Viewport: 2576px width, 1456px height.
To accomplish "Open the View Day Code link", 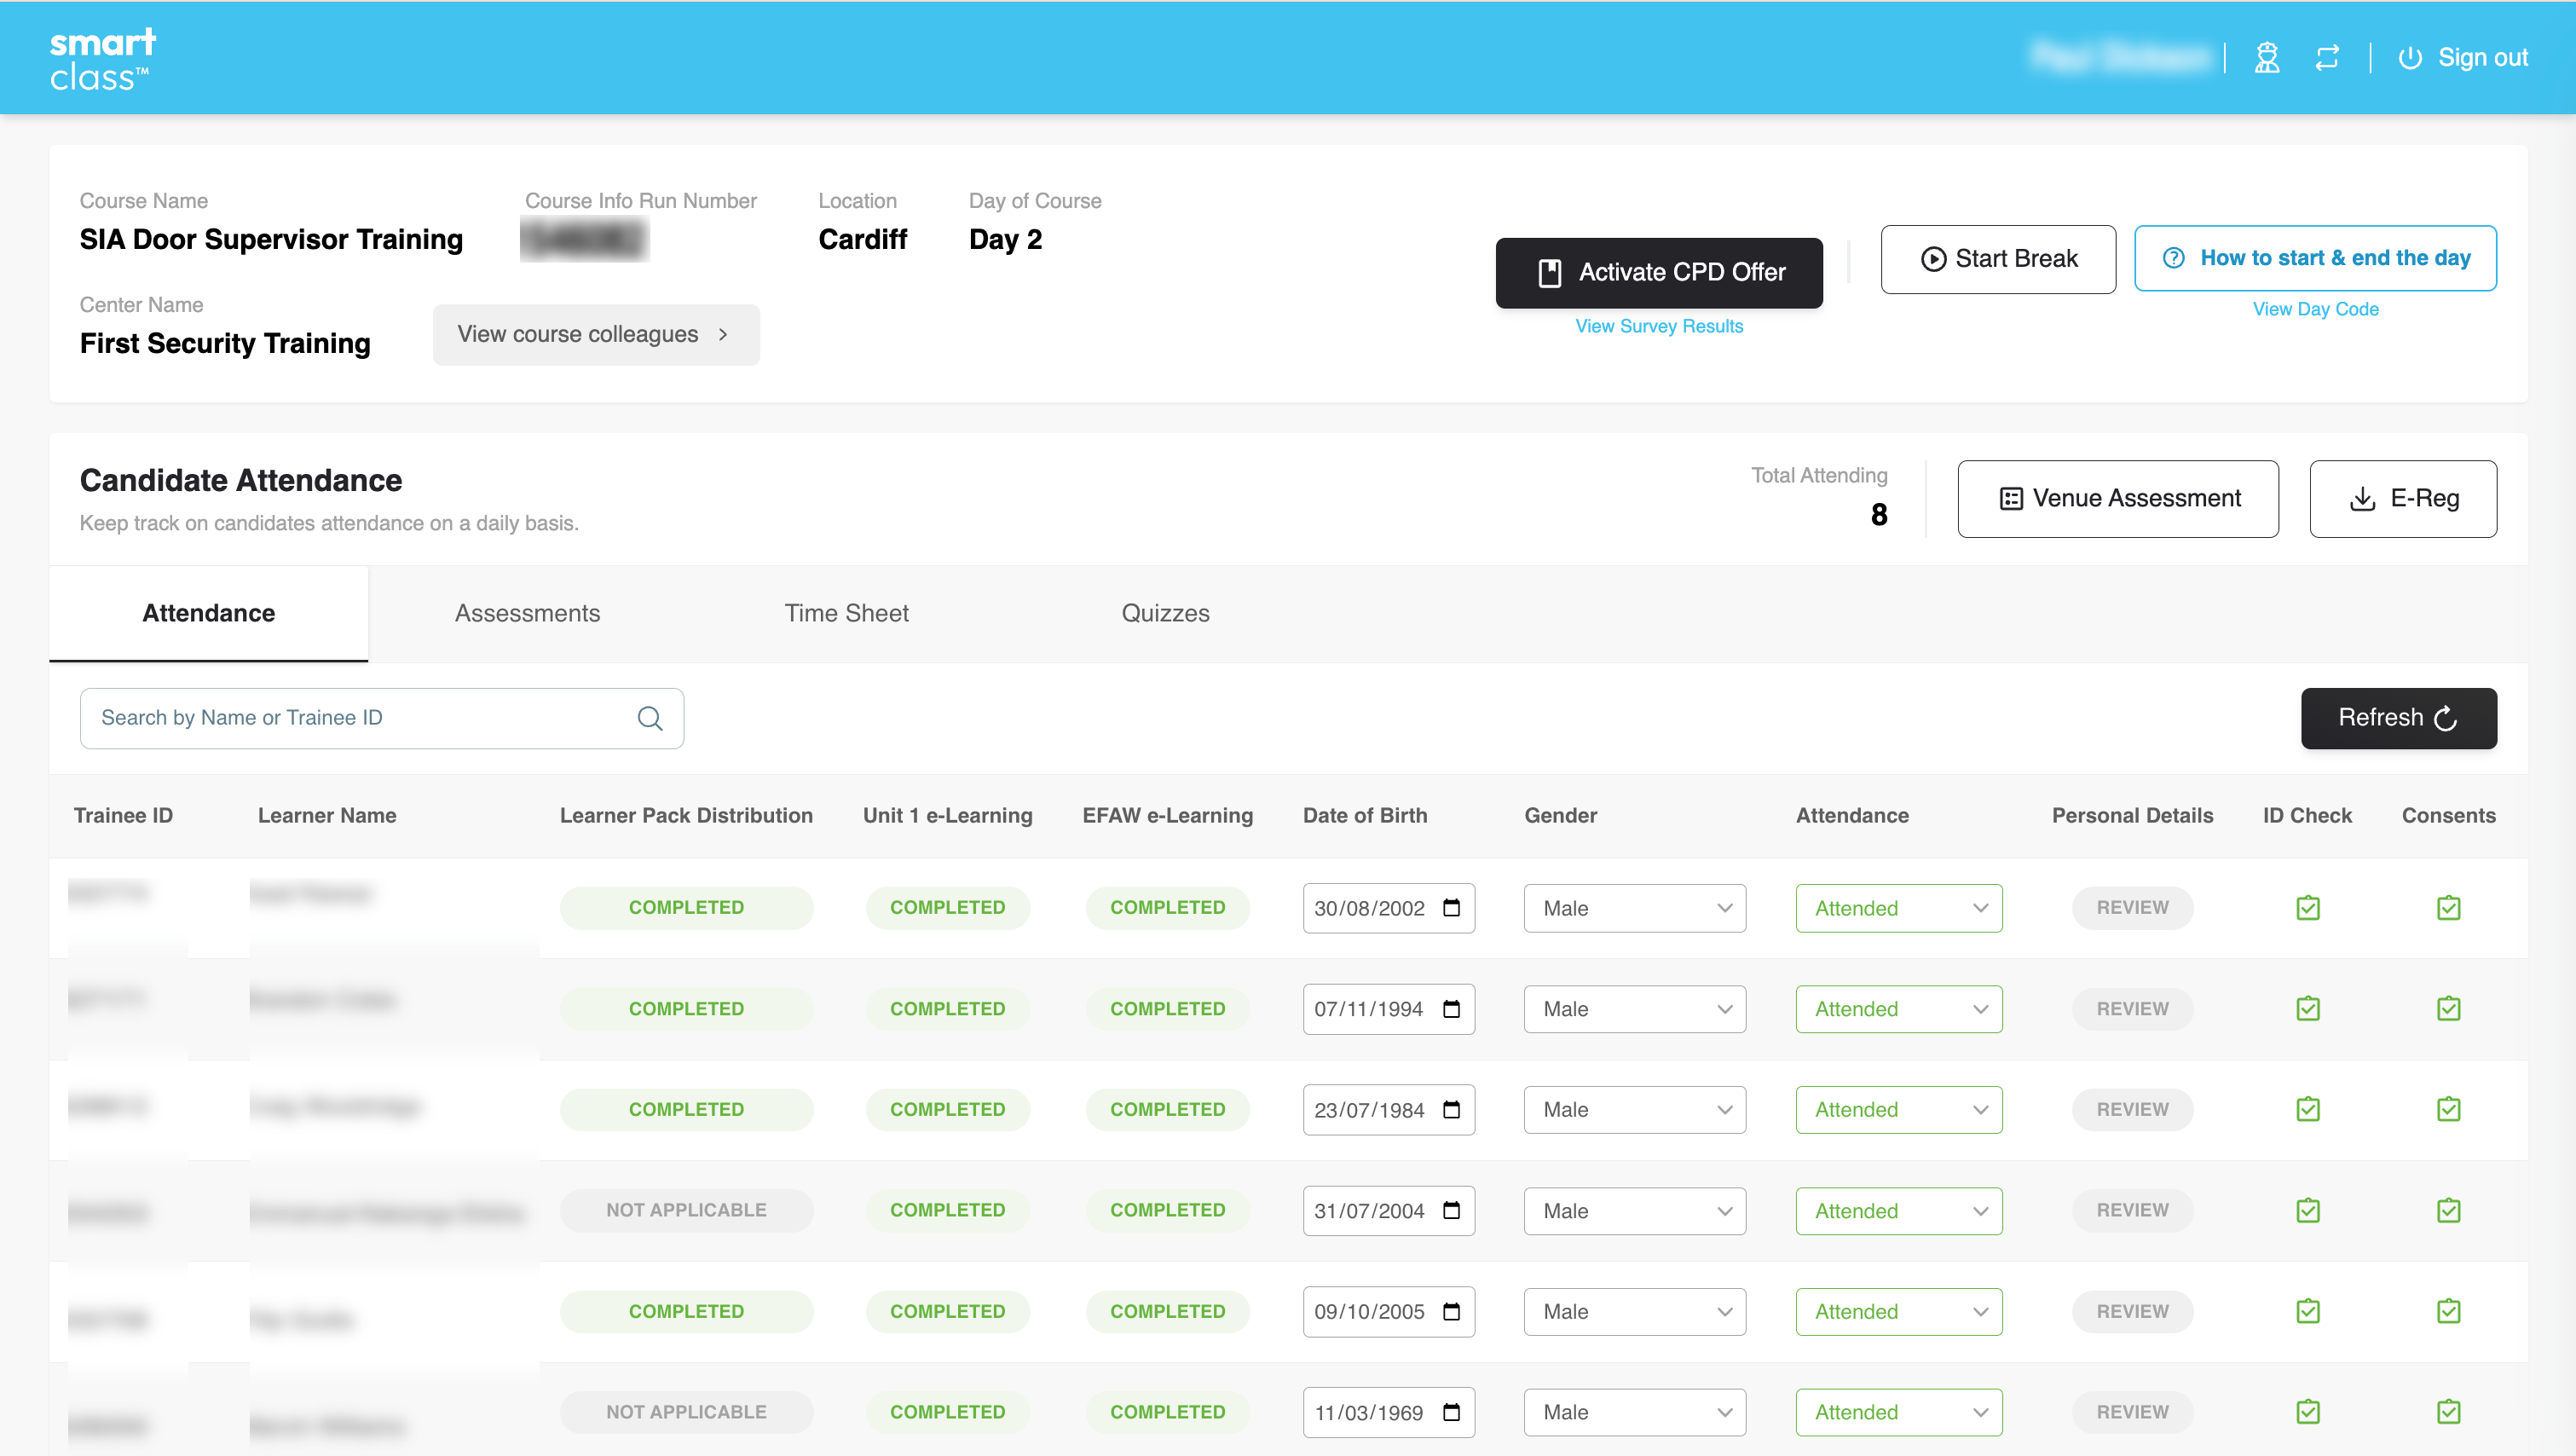I will (x=2315, y=309).
